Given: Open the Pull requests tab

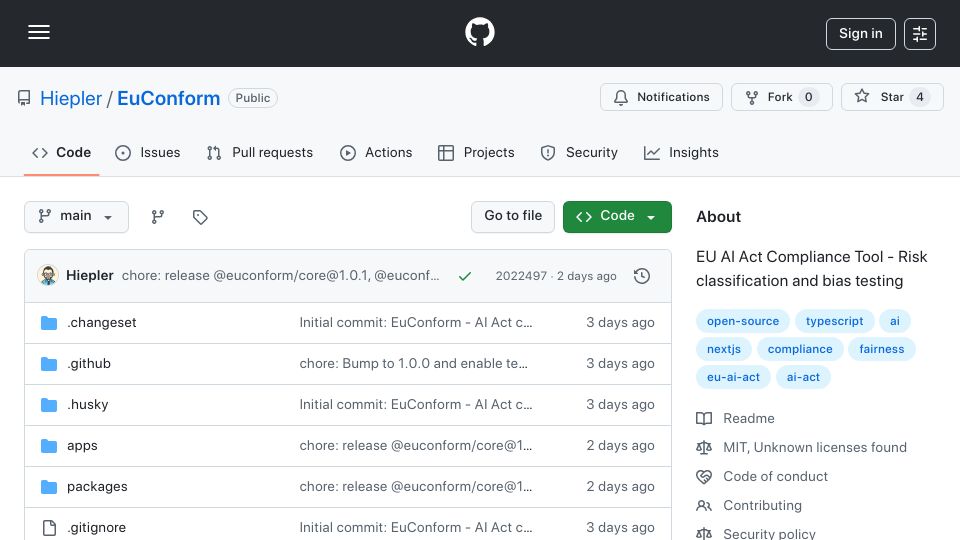Looking at the screenshot, I should pos(260,152).
